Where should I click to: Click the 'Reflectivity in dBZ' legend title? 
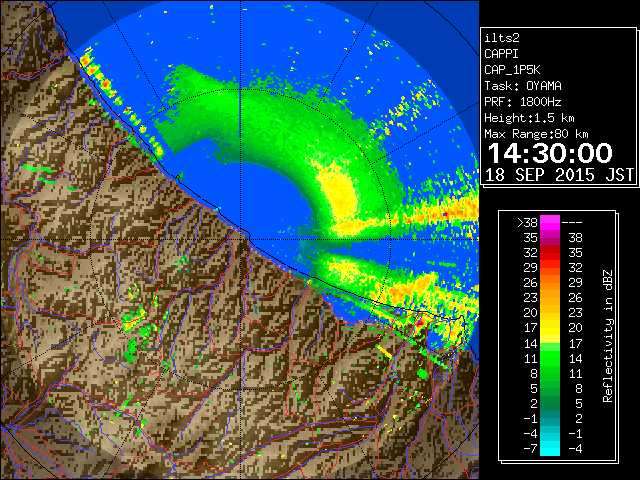pos(608,336)
